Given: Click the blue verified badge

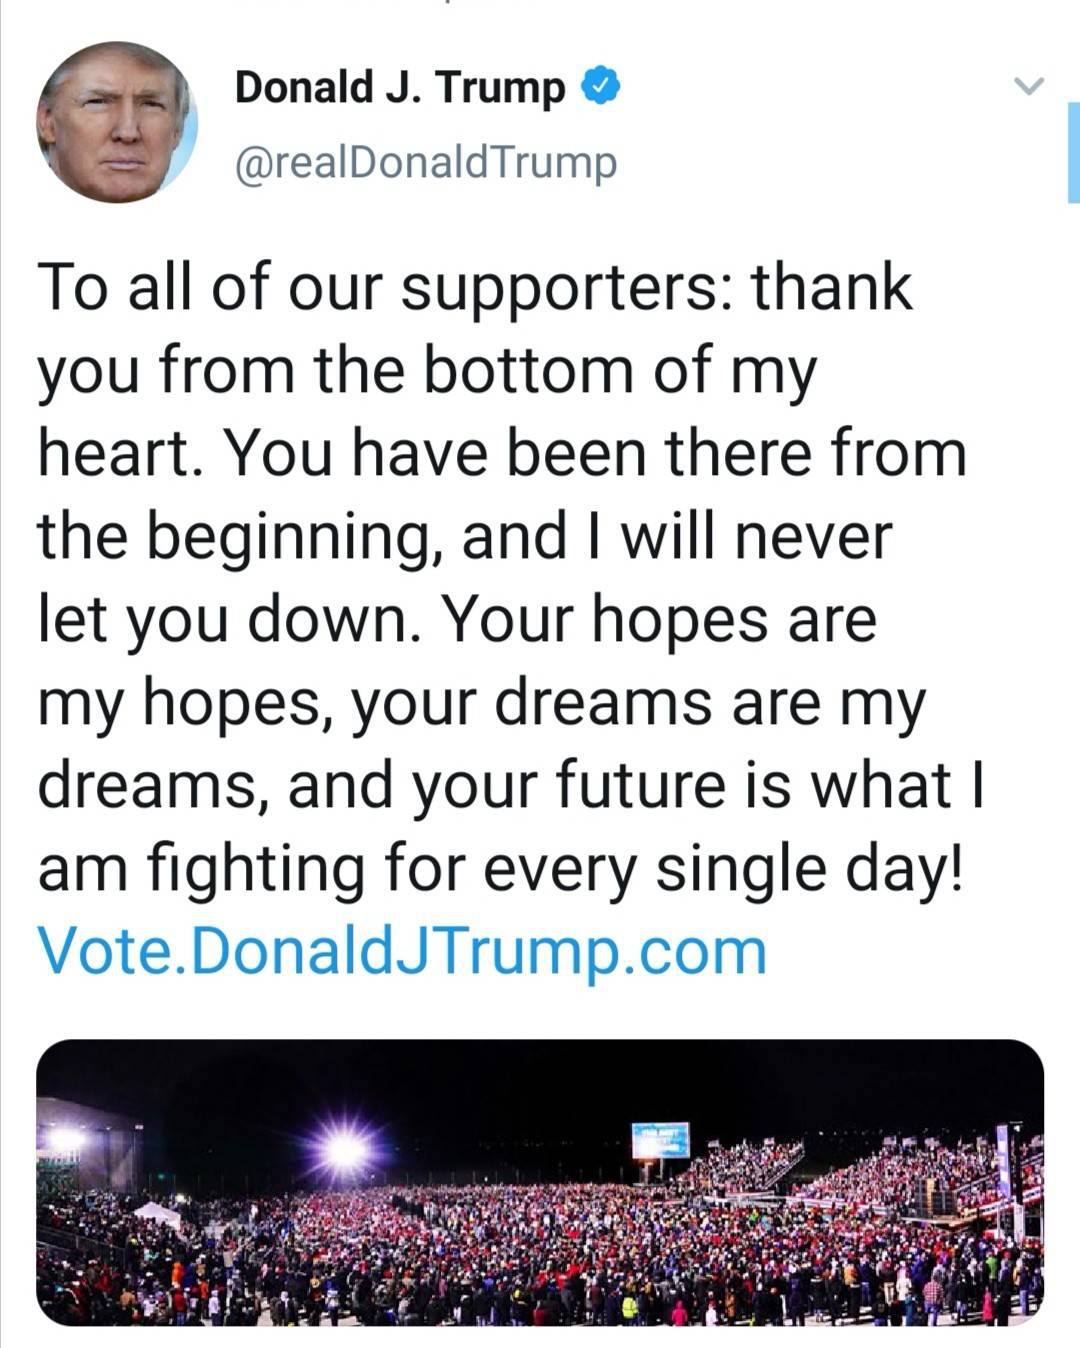Looking at the screenshot, I should (x=600, y=87).
